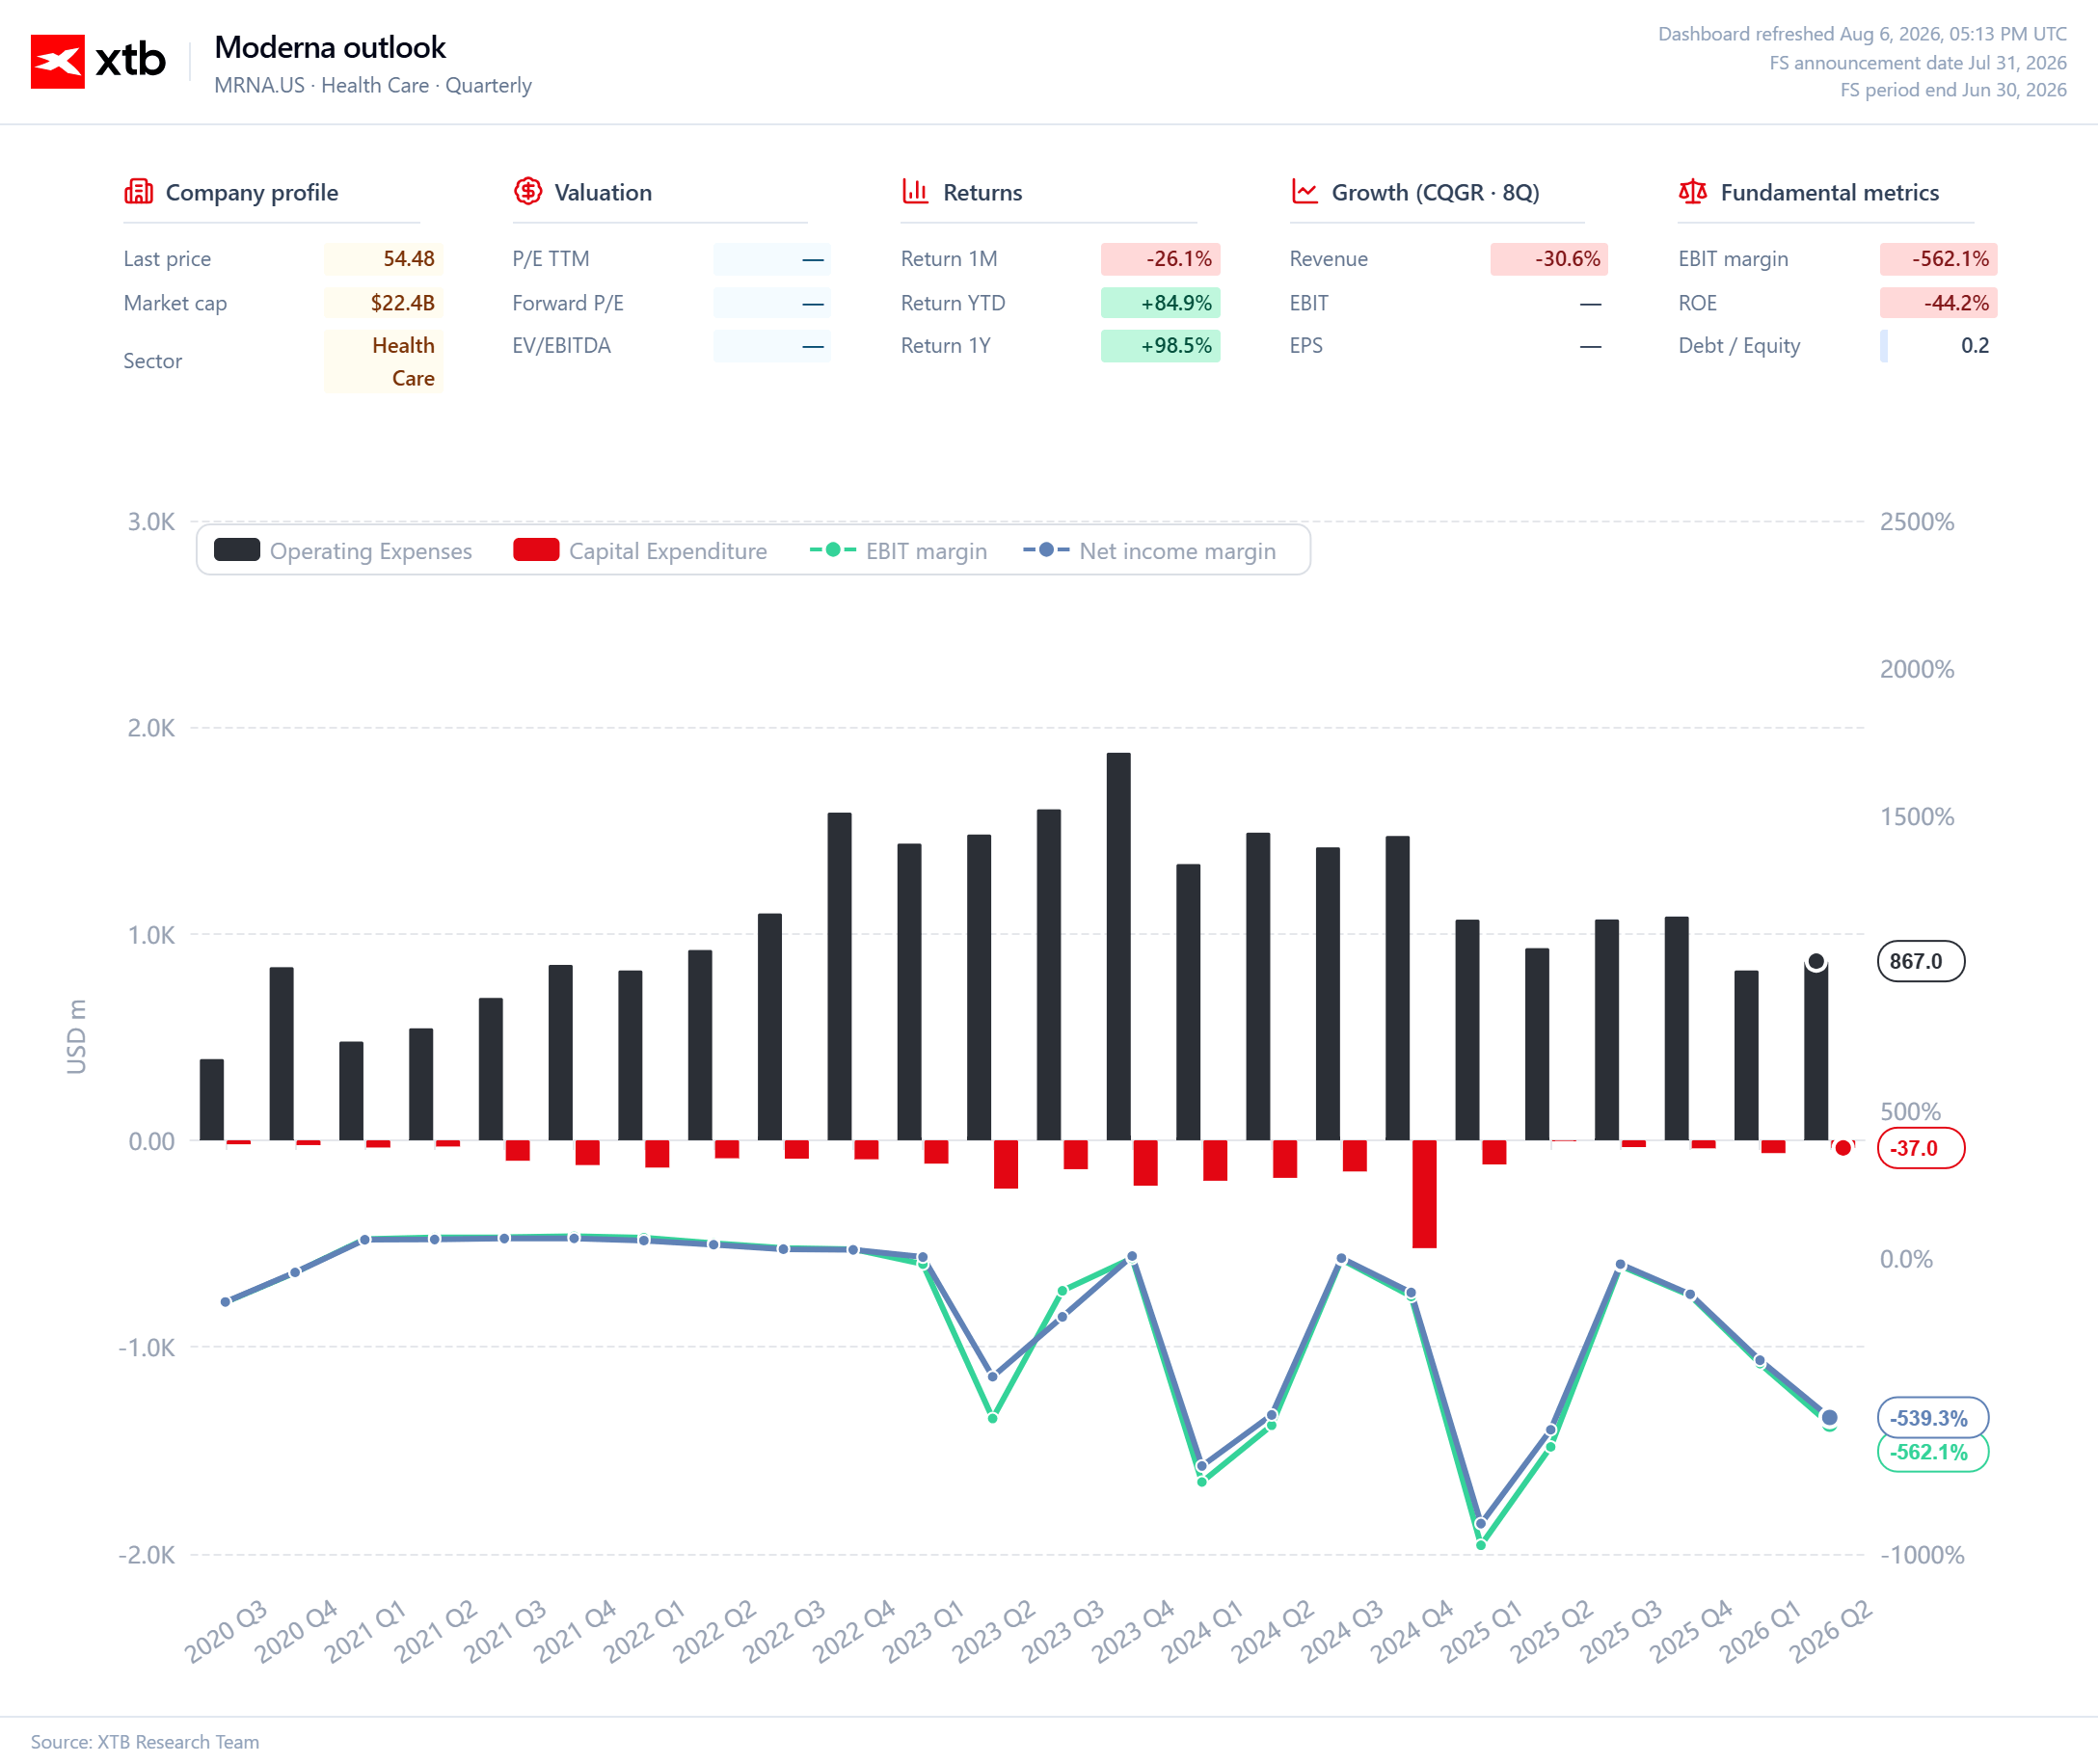Click the MRNA.US · Health Care · Quarterly subtitle
The height and width of the screenshot is (1764, 2098).
[x=373, y=86]
